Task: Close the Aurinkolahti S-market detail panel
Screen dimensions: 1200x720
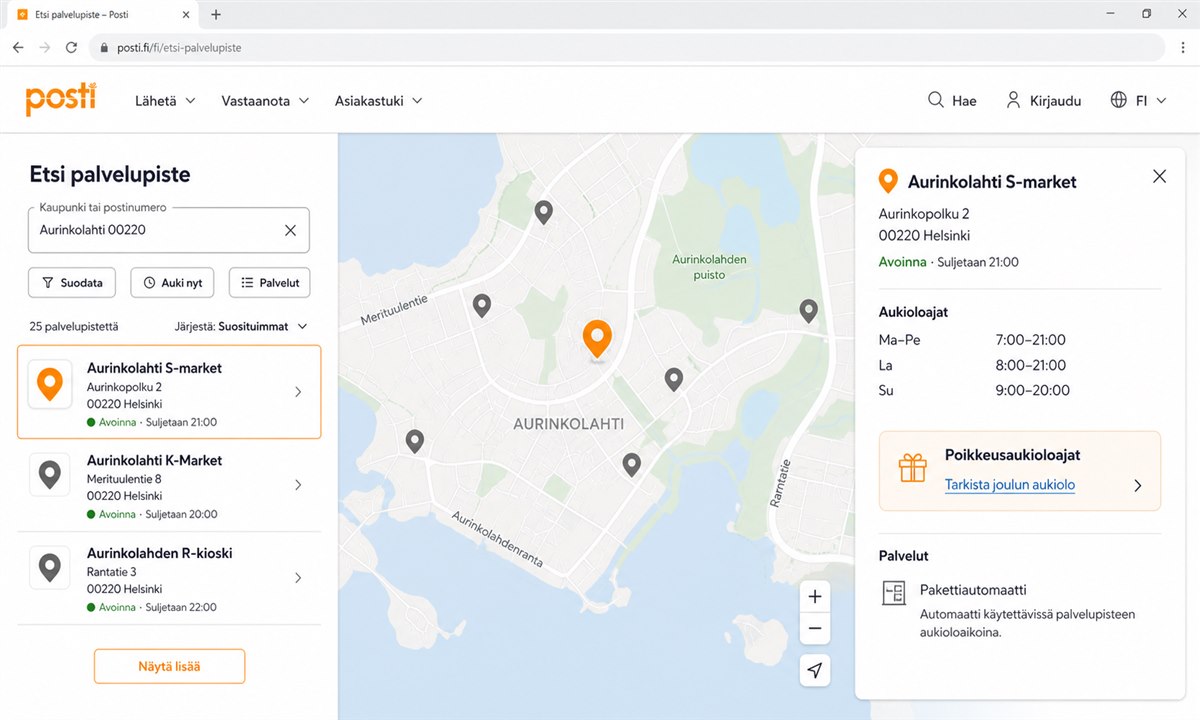Action: (x=1159, y=176)
